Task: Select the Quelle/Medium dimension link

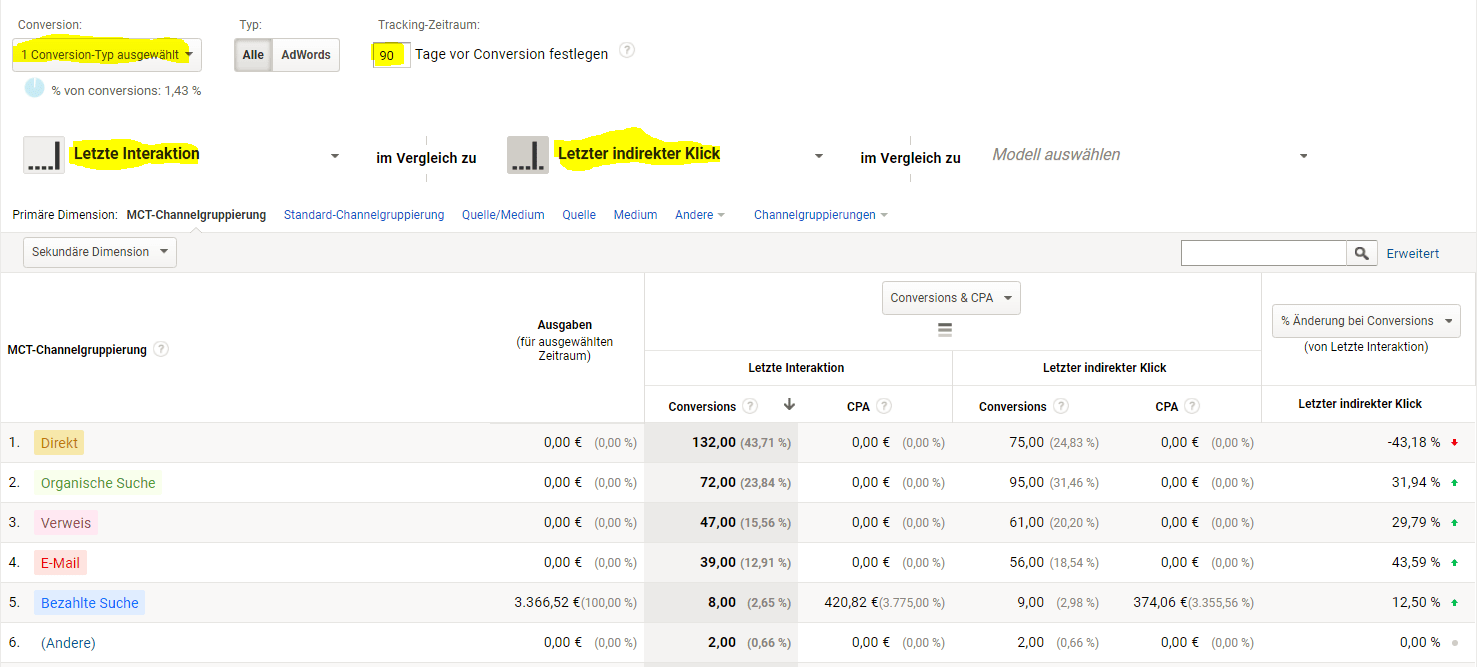Action: pyautogui.click(x=503, y=214)
